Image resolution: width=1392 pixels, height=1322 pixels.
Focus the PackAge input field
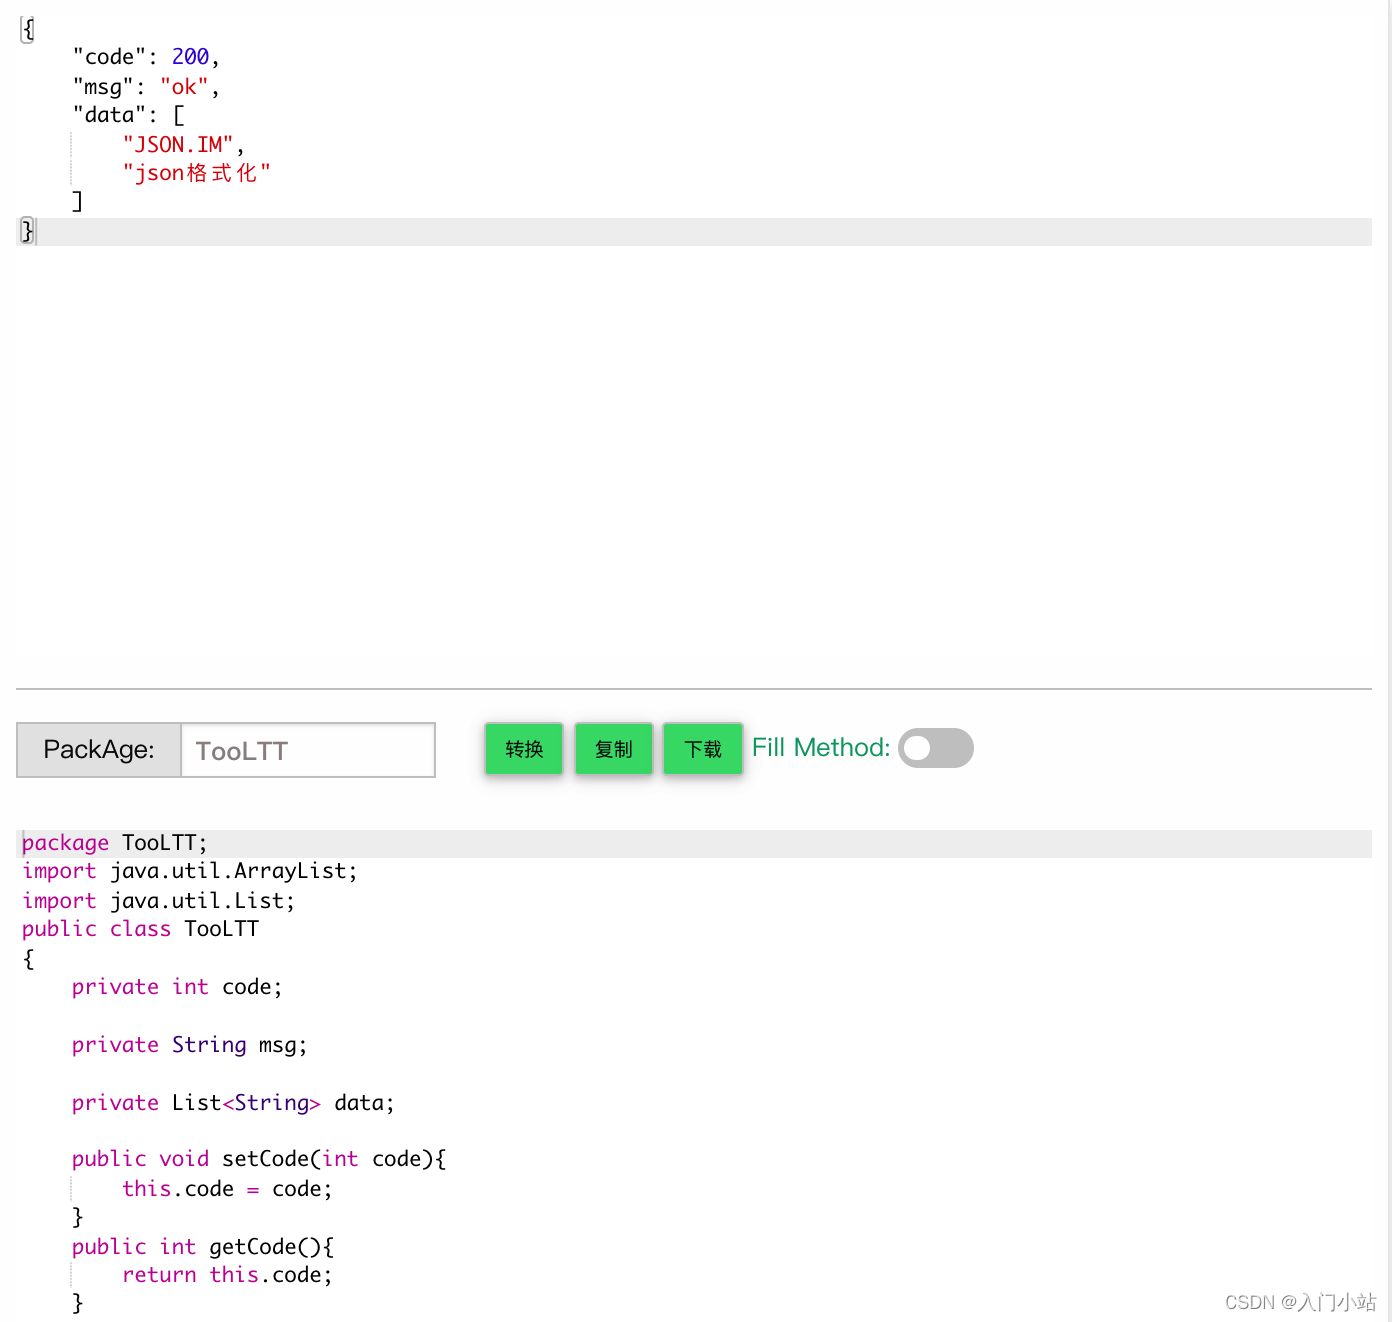(308, 750)
